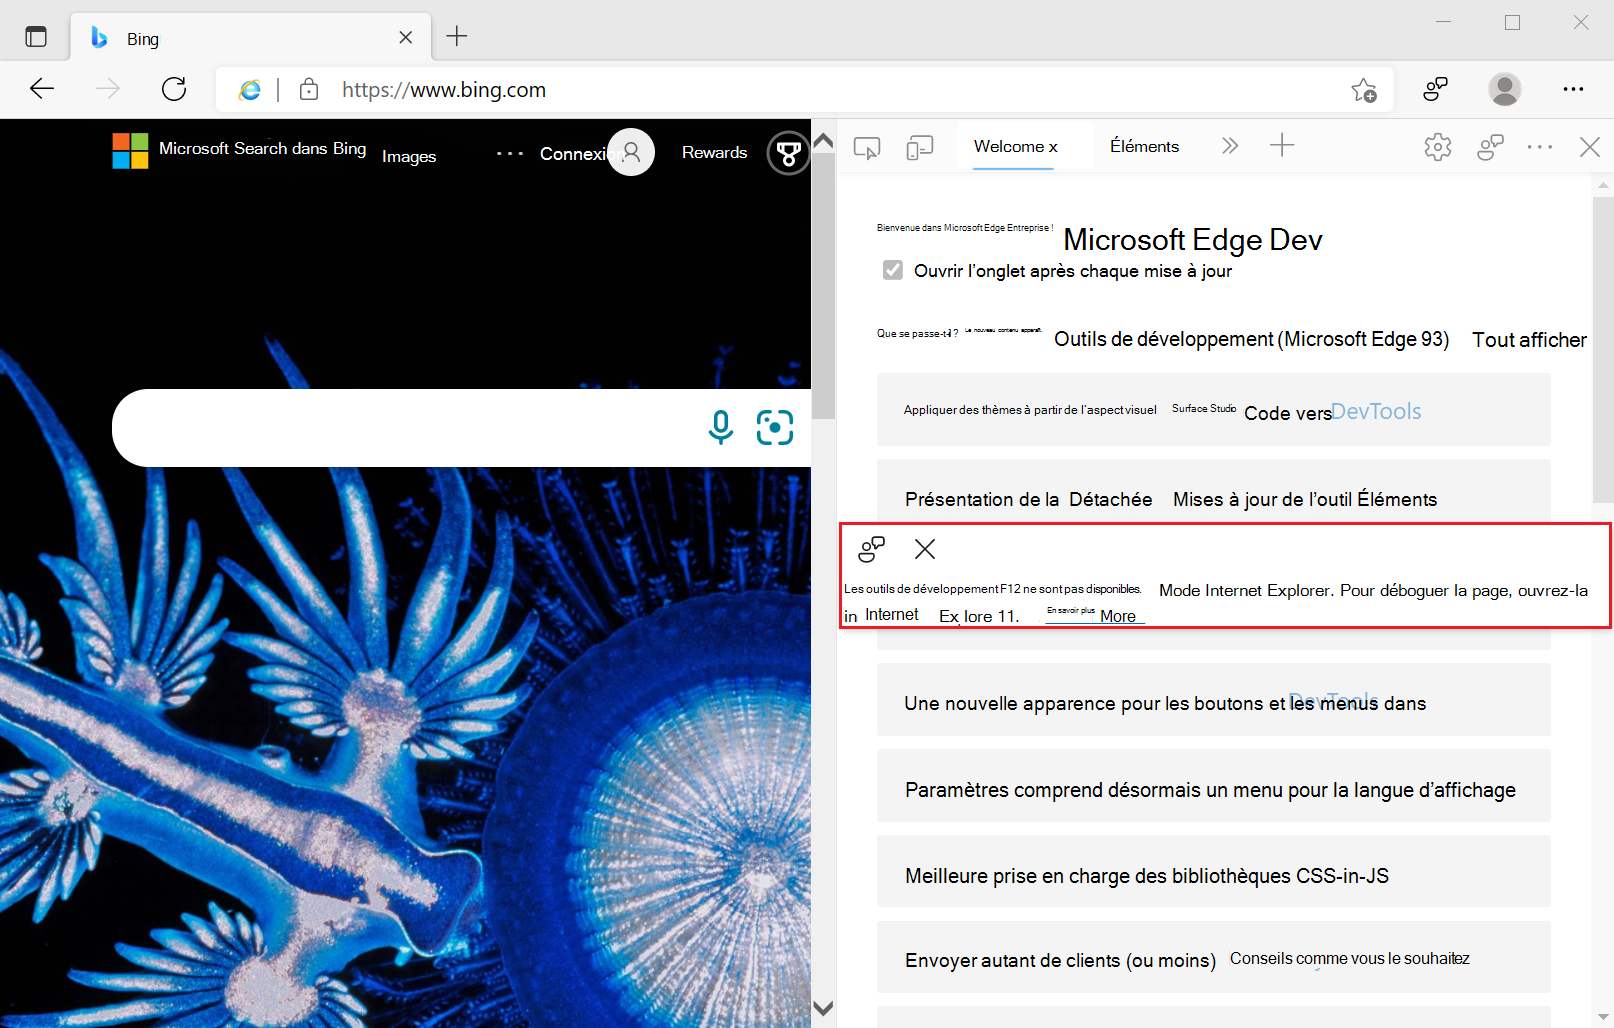The height and width of the screenshot is (1028, 1614).
Task: Open Bing sign-in account avatar
Action: [x=631, y=152]
